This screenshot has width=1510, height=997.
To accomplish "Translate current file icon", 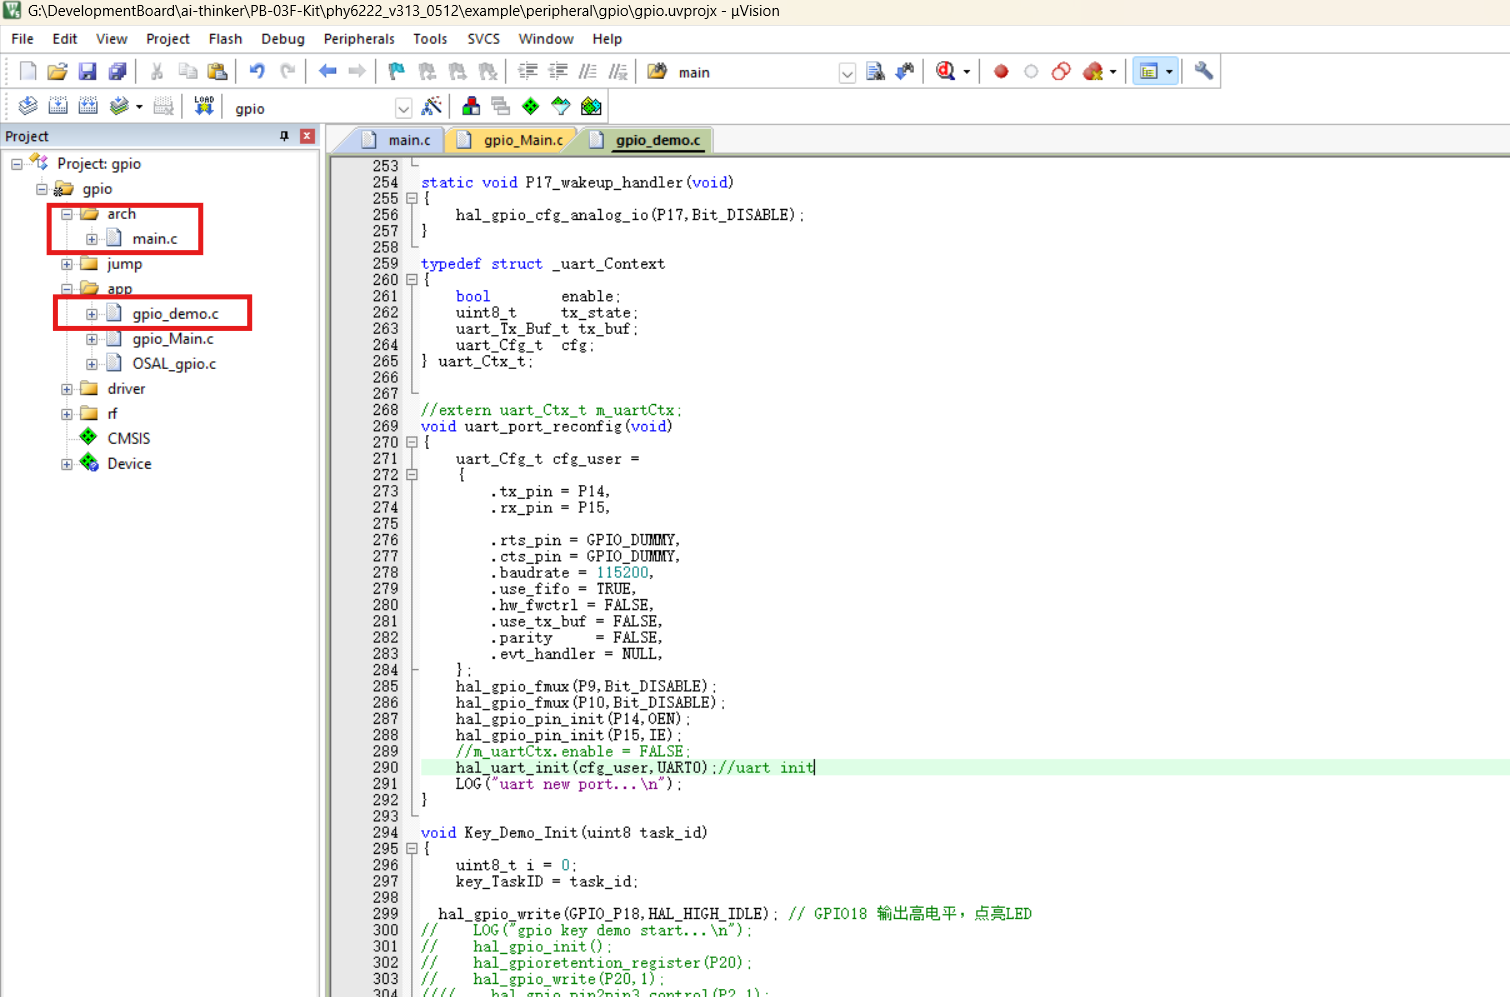I will [28, 106].
